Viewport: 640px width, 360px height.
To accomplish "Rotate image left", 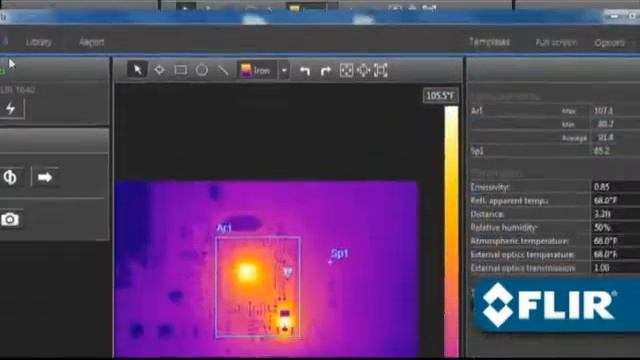I will point(304,71).
